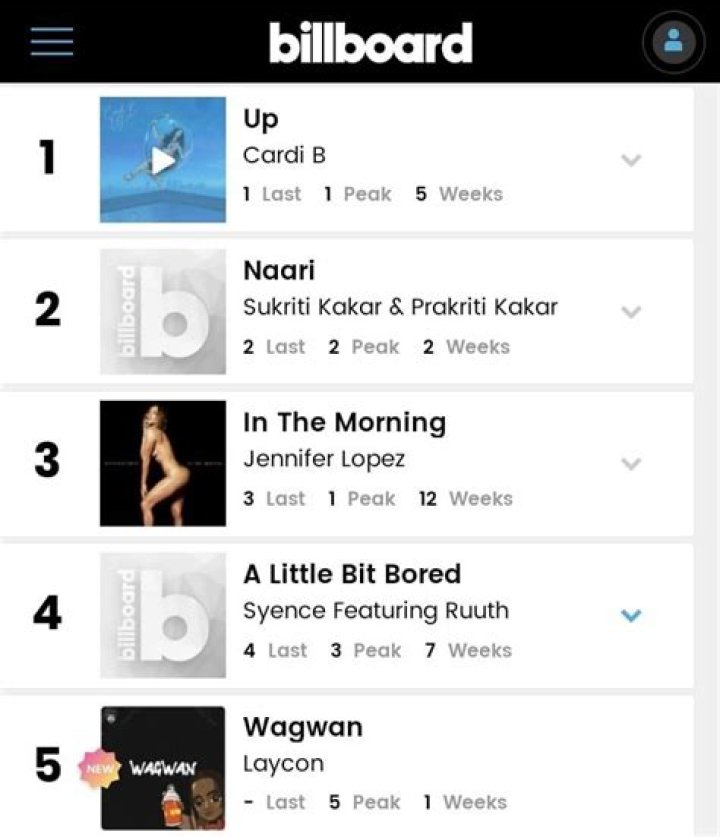This screenshot has height=837, width=720.
Task: Open the user account profile icon
Action: pyautogui.click(x=673, y=41)
